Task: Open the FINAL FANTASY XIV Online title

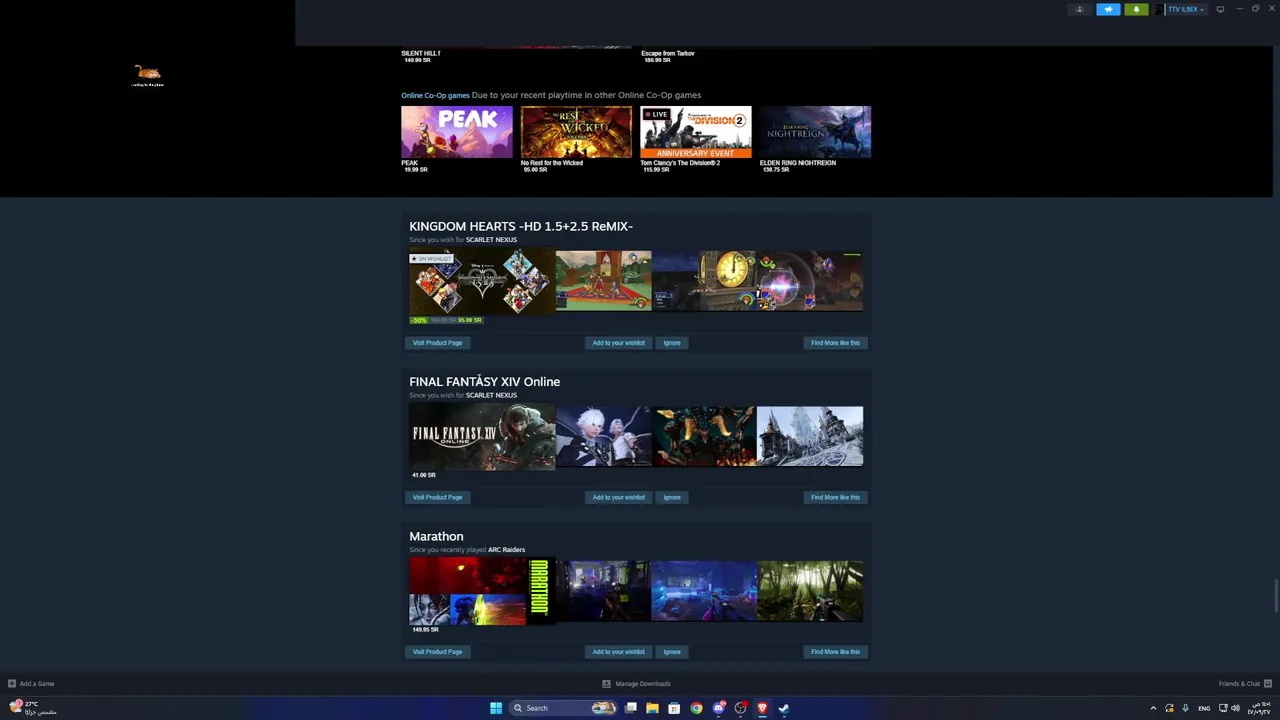Action: pos(484,381)
